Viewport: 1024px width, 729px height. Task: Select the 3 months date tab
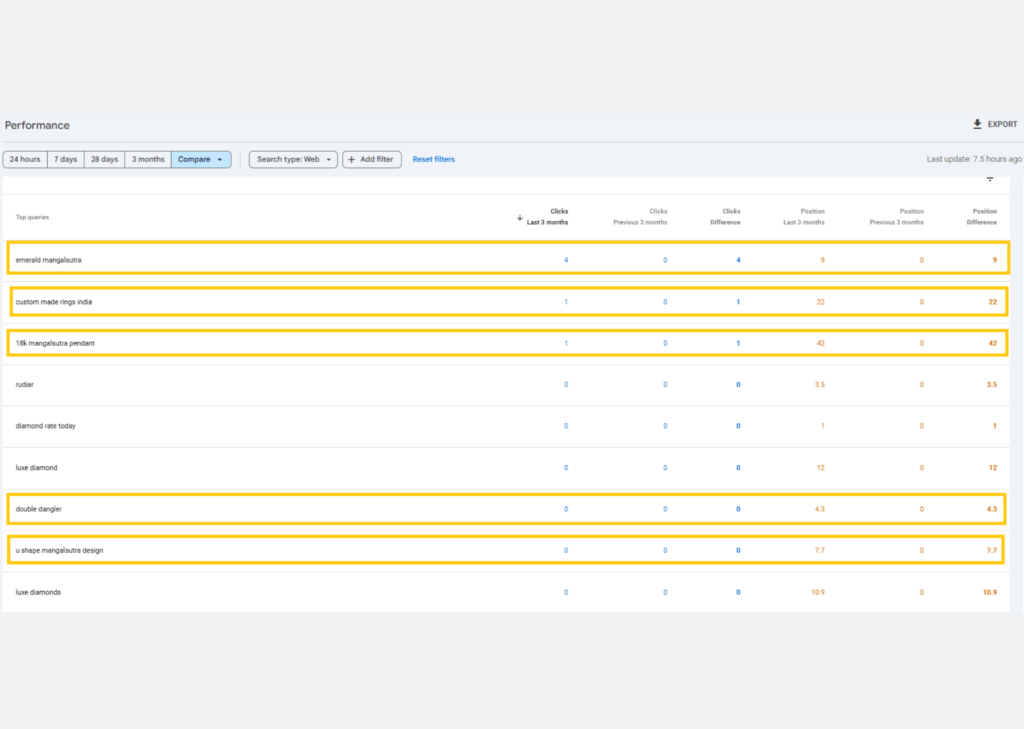(148, 160)
